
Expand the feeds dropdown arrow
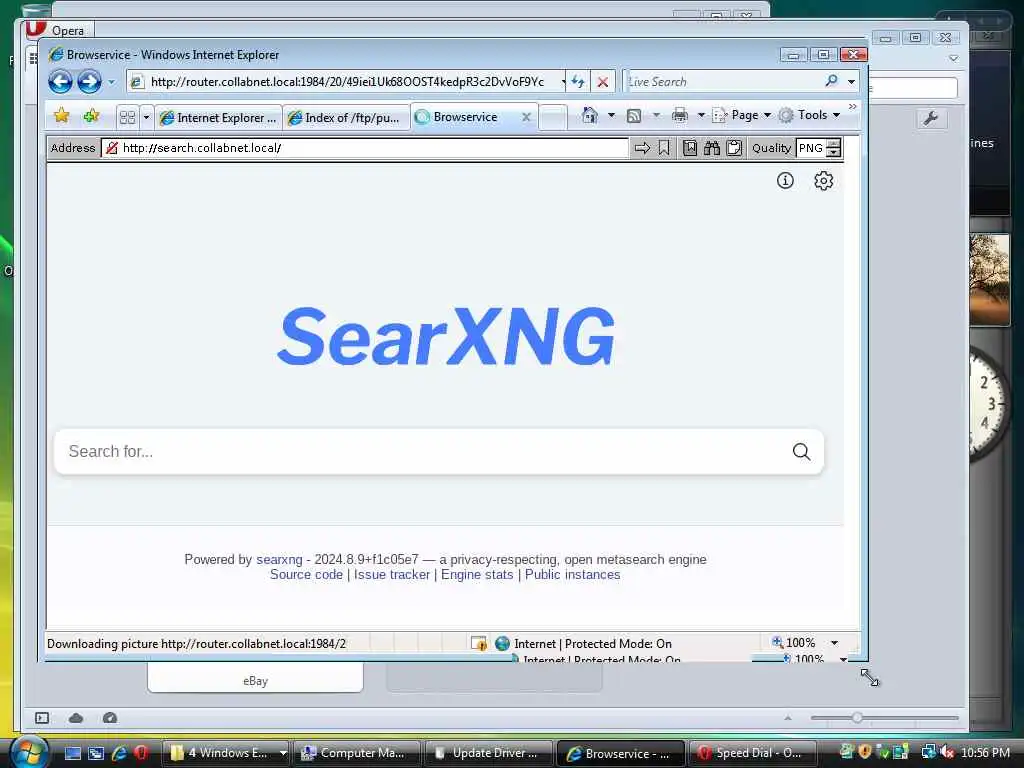(656, 116)
